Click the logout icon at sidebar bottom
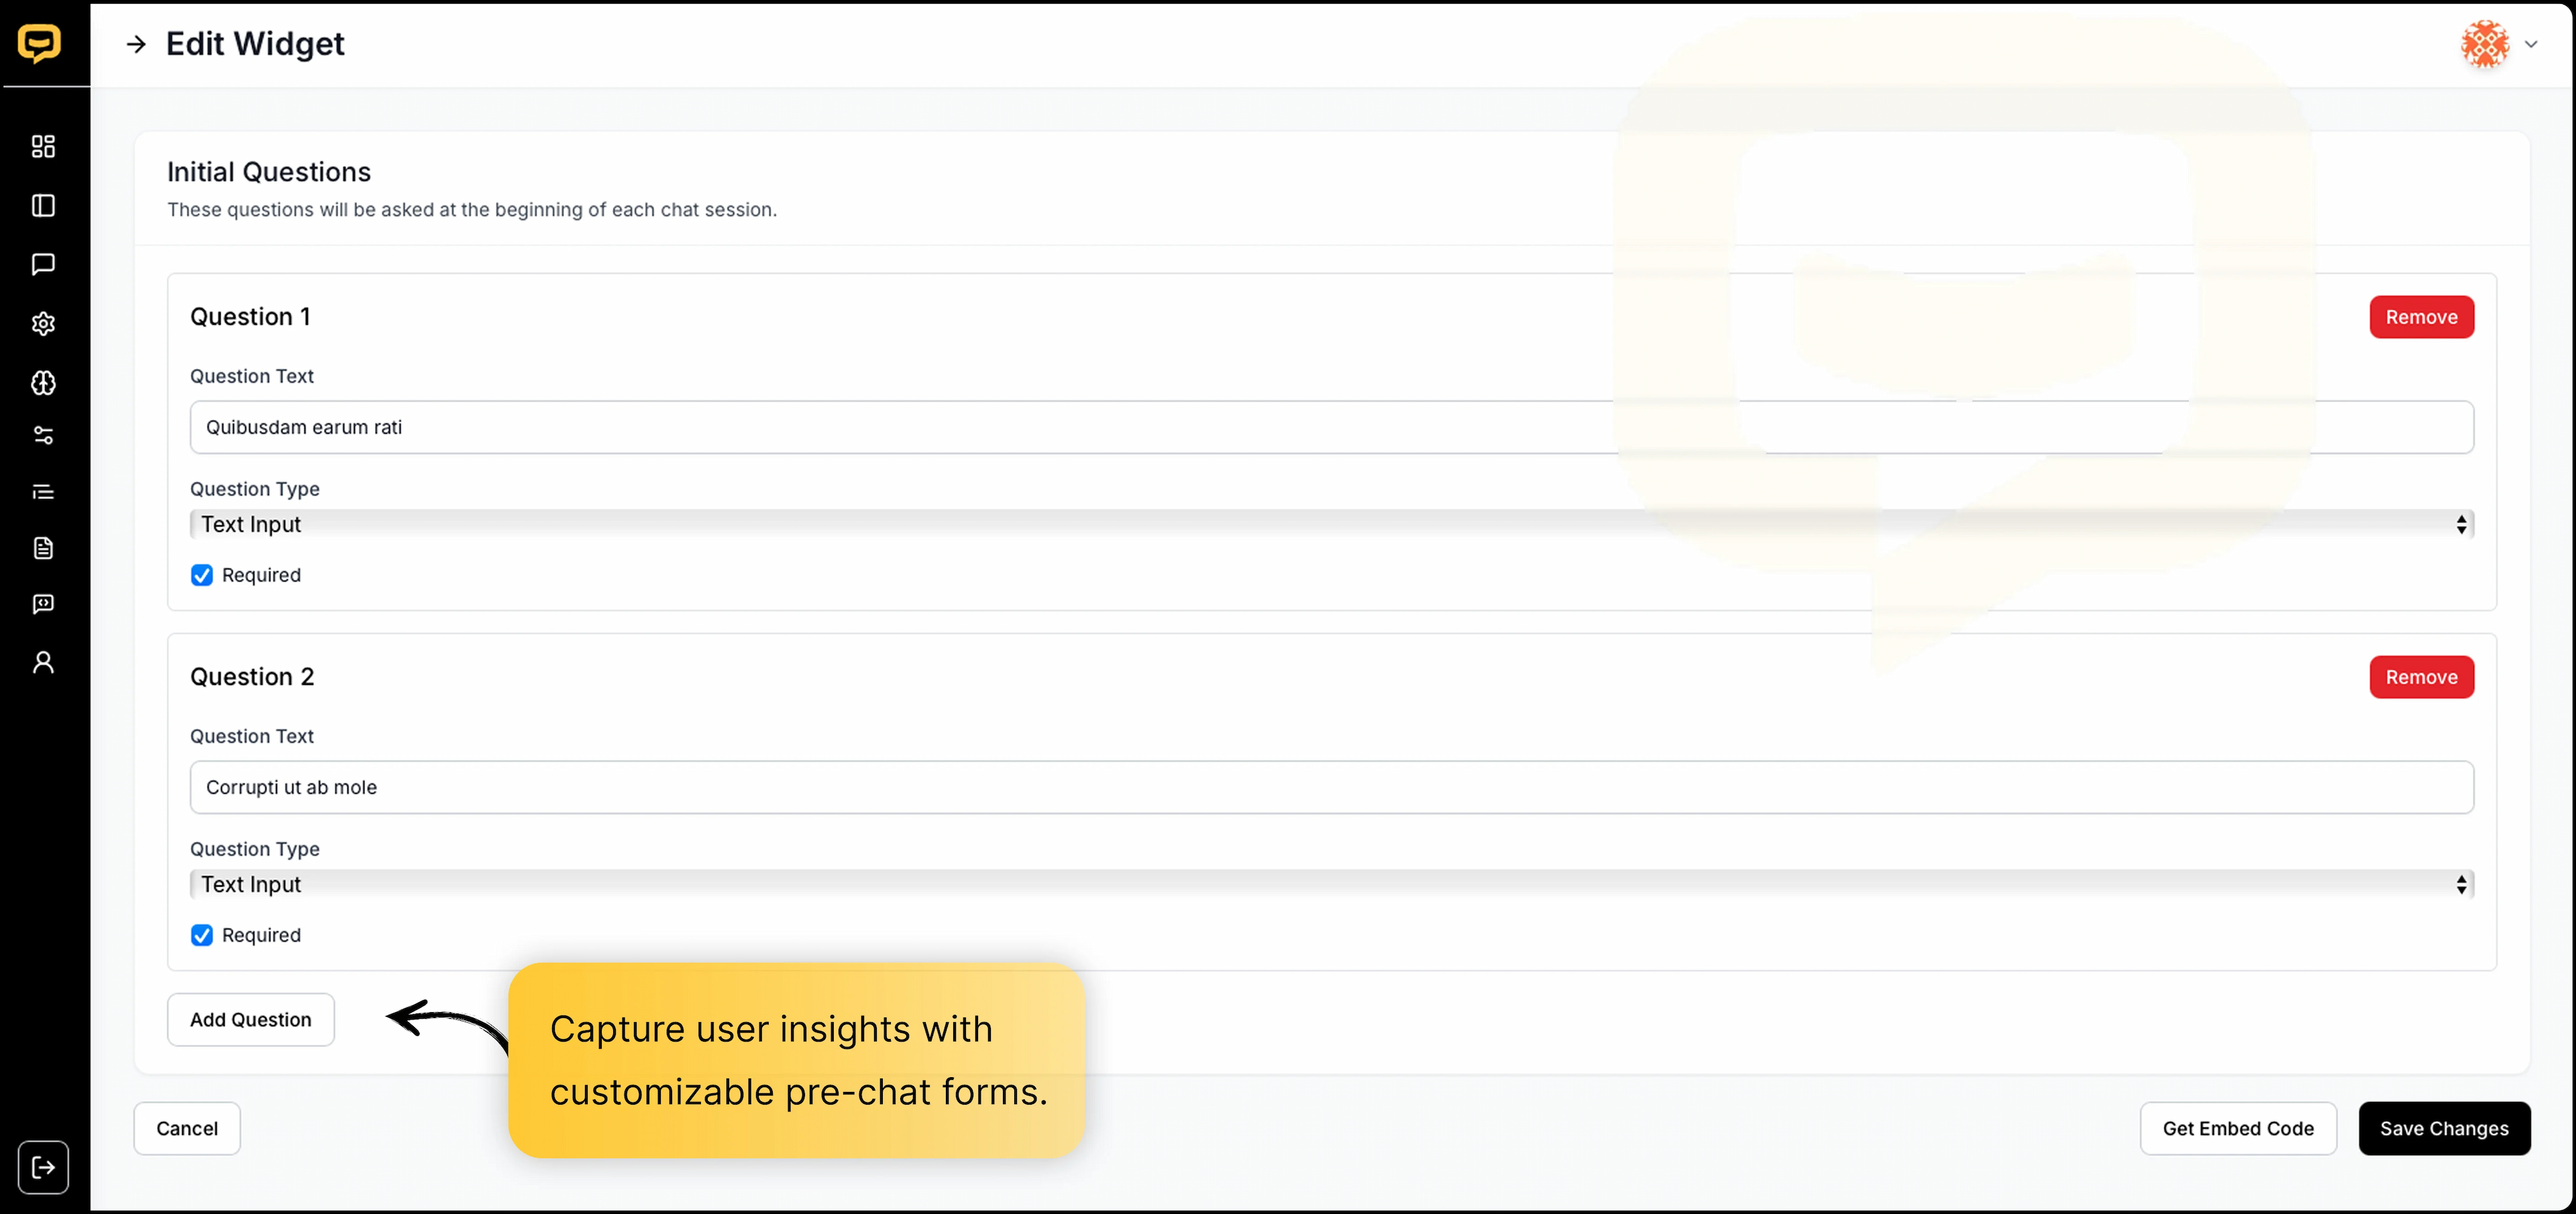2576x1214 pixels. [43, 1167]
